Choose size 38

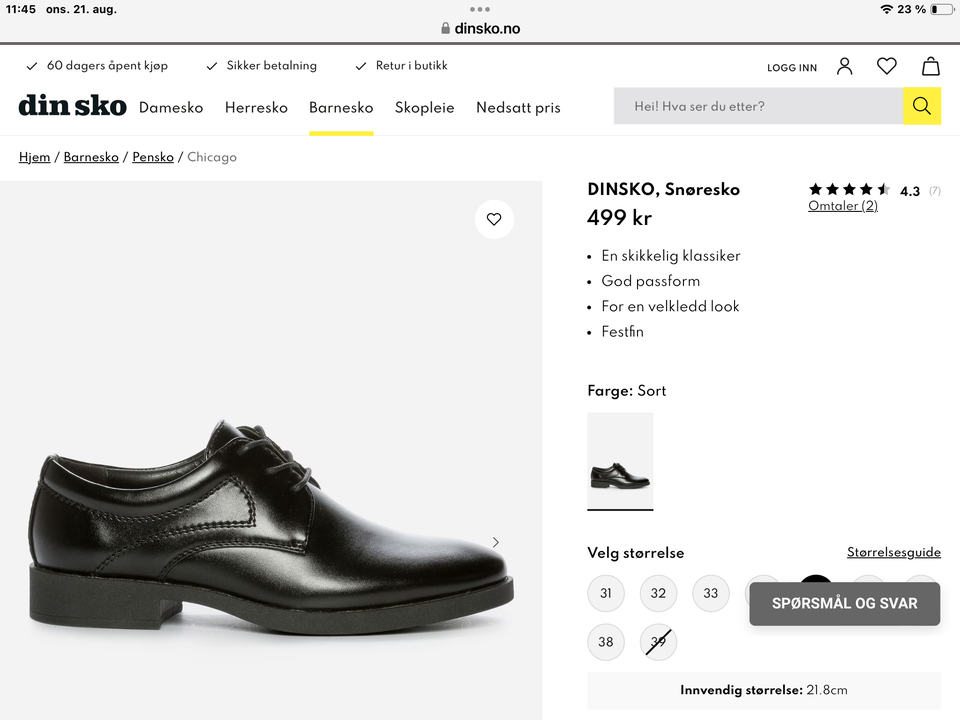606,642
